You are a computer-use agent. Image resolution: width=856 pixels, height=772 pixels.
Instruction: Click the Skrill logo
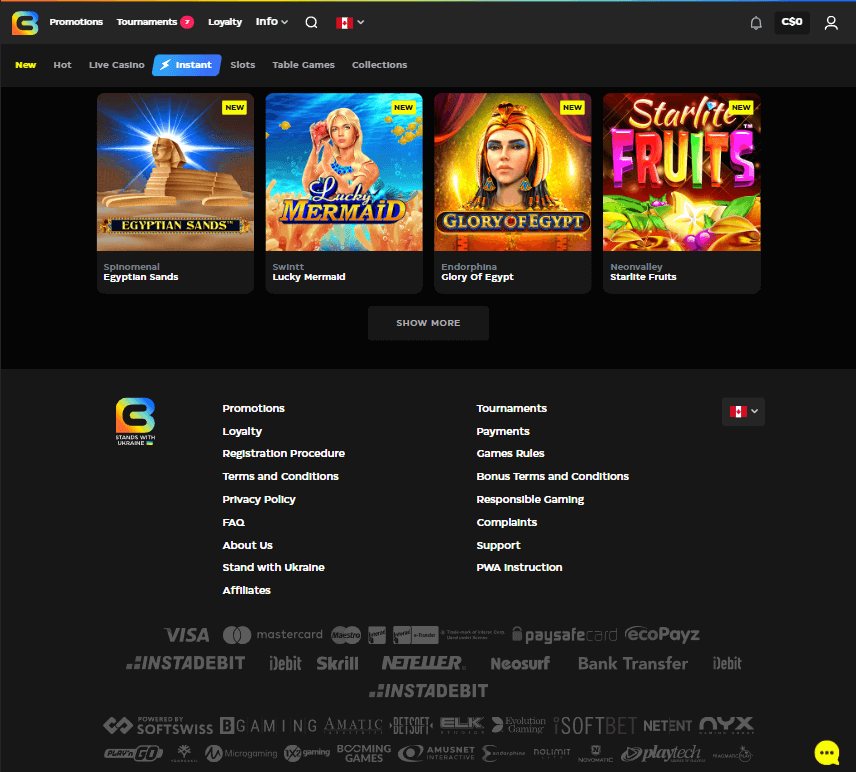click(x=337, y=663)
